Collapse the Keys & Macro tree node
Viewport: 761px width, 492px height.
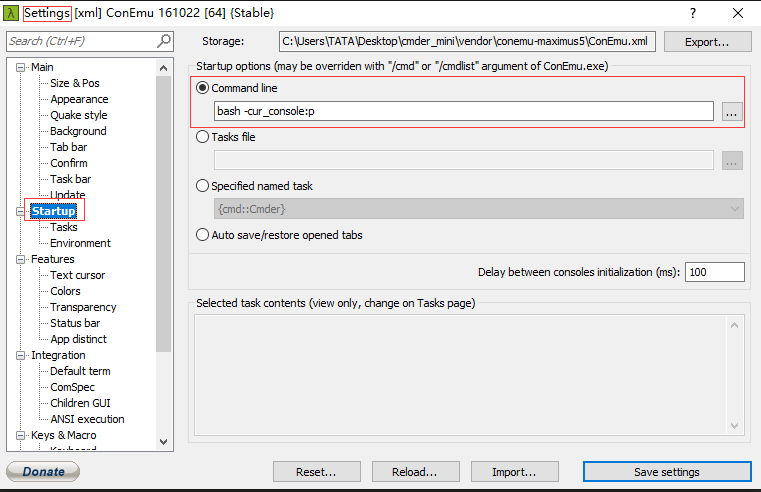click(x=20, y=436)
